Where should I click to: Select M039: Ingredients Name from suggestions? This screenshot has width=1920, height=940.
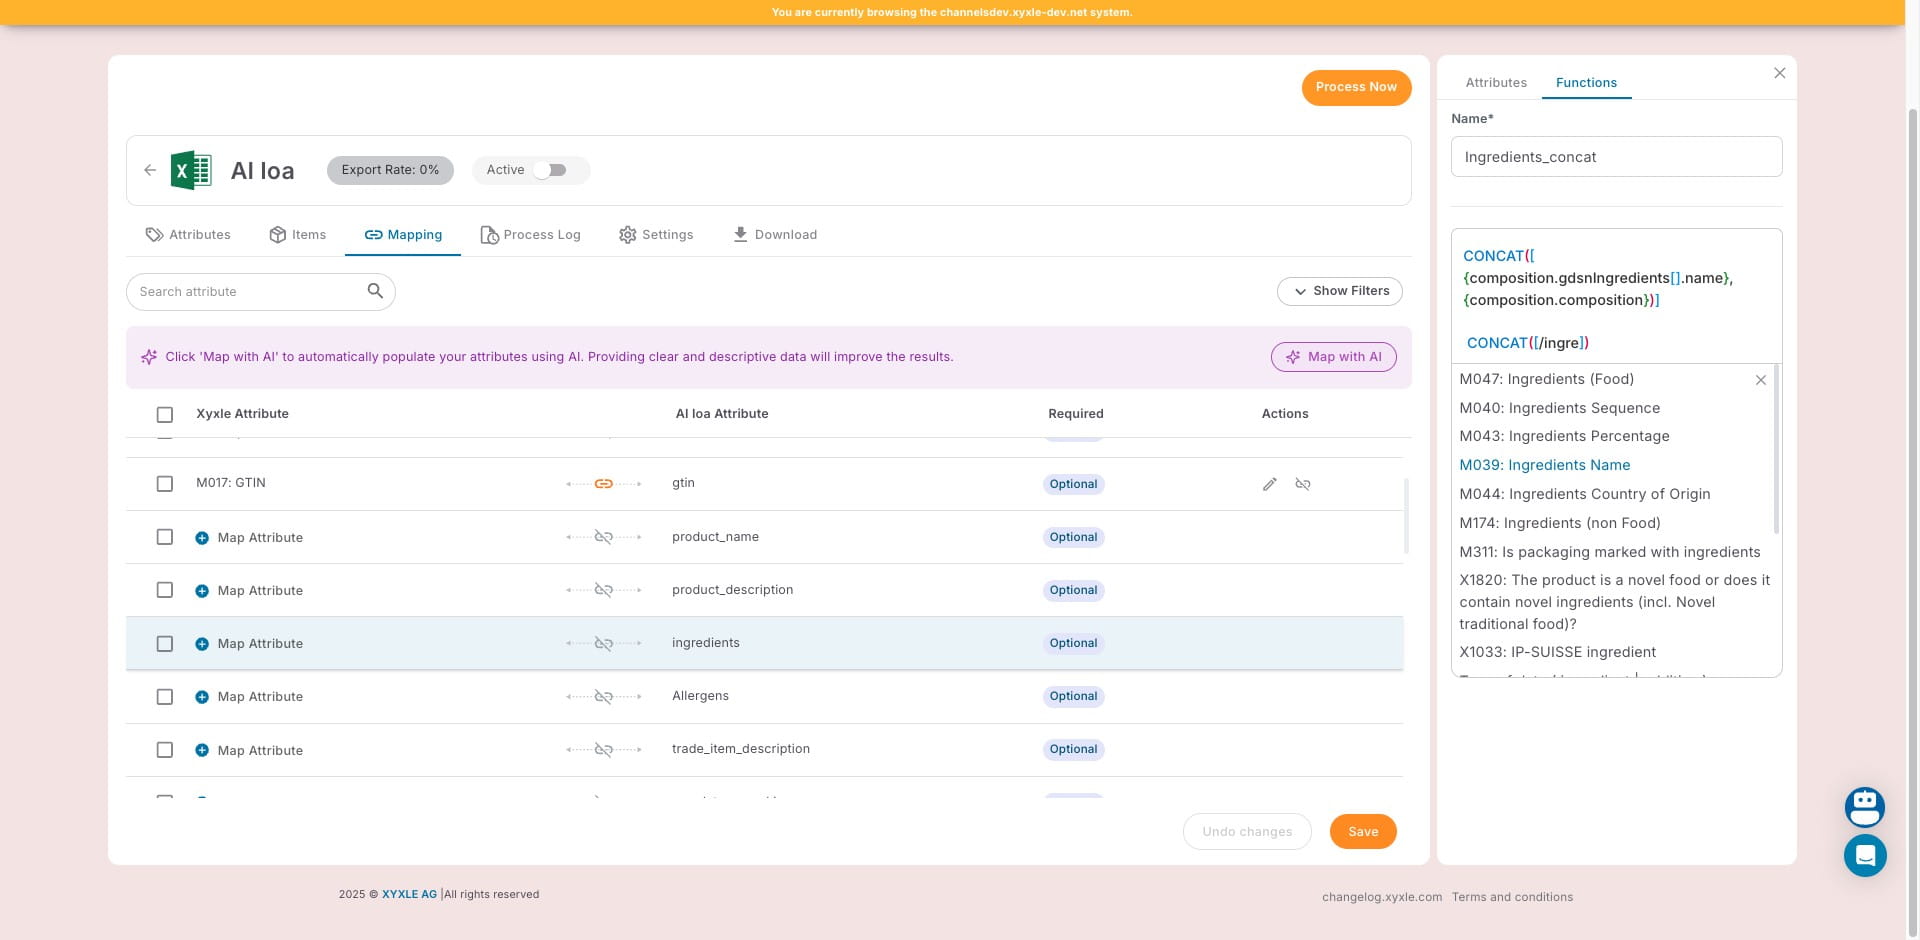1544,465
